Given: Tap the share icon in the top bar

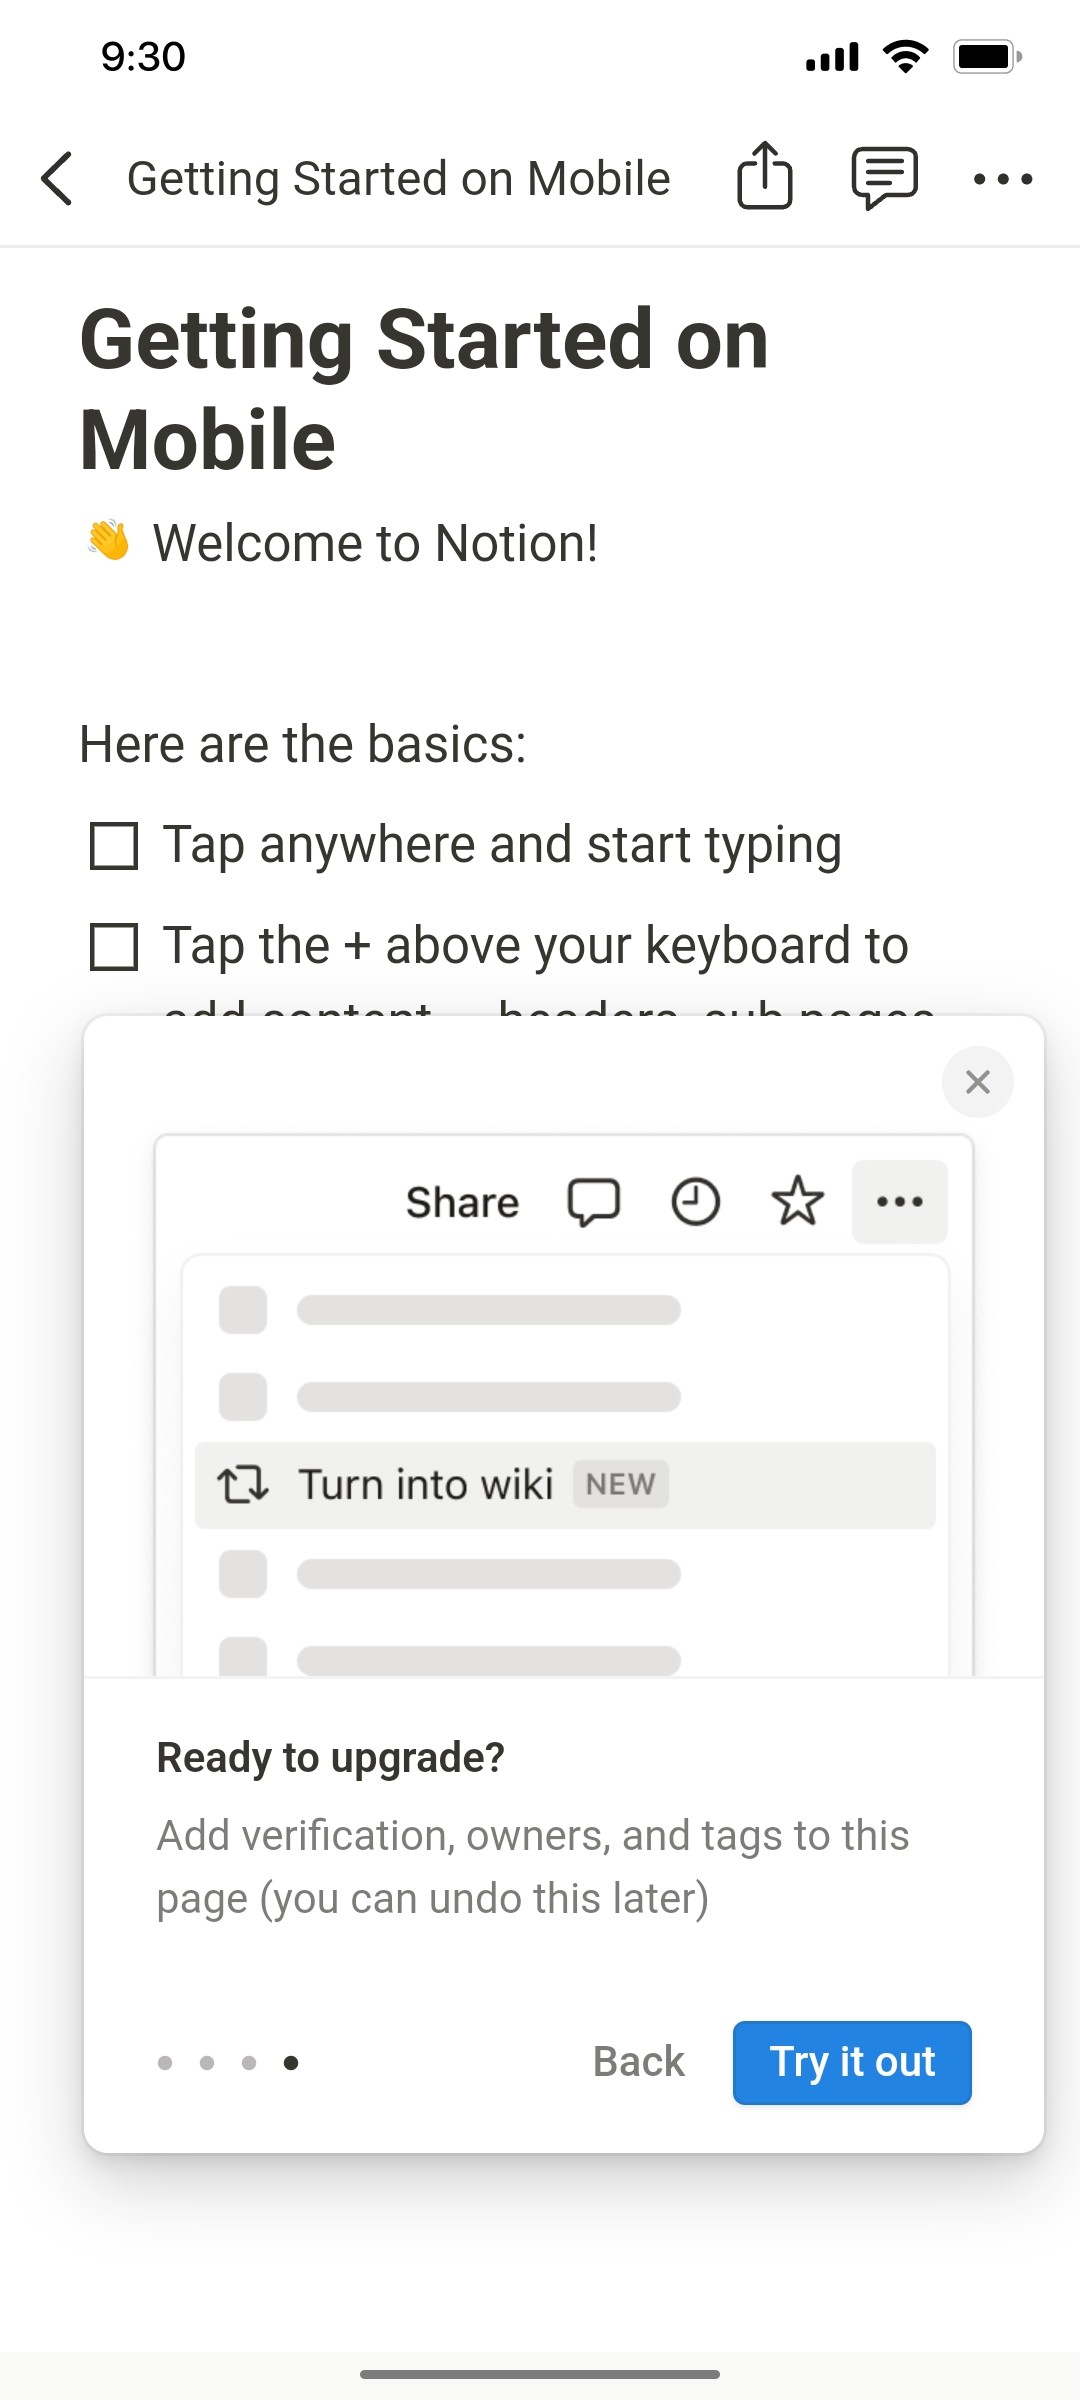Looking at the screenshot, I should pos(765,177).
